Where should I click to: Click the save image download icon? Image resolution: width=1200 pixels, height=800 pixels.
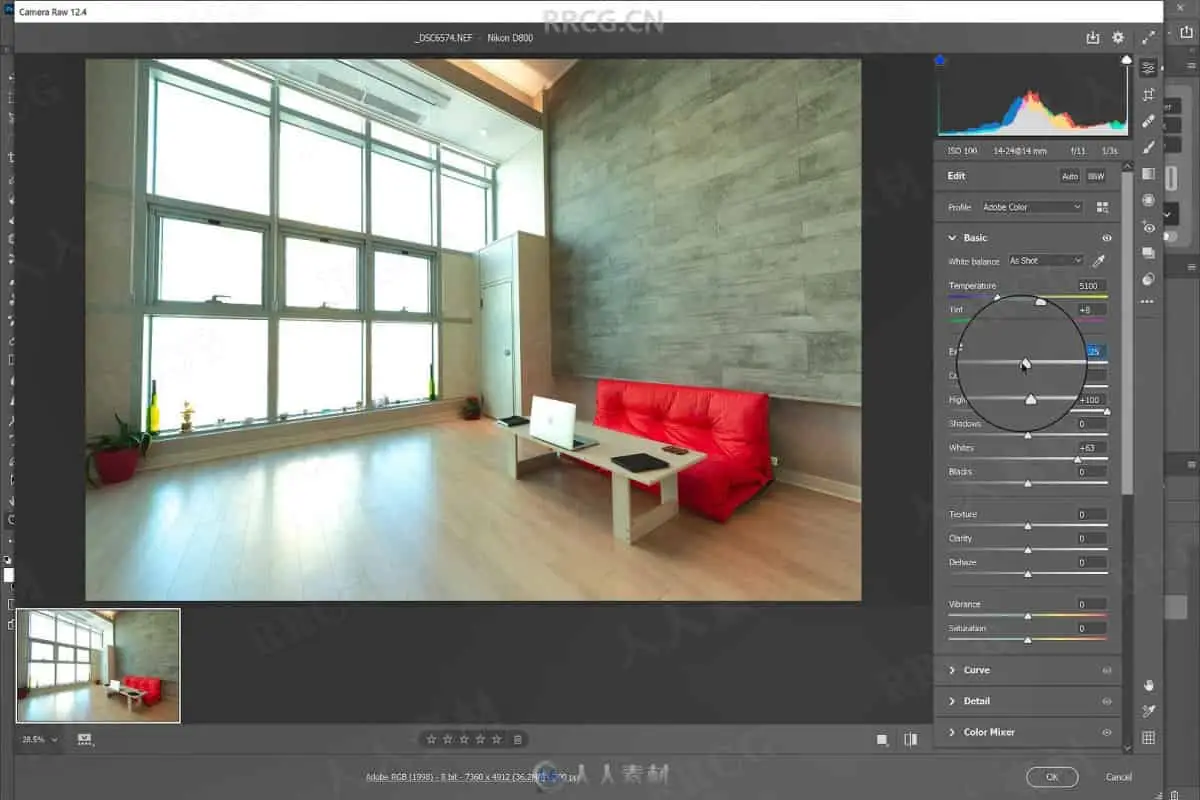(1093, 38)
